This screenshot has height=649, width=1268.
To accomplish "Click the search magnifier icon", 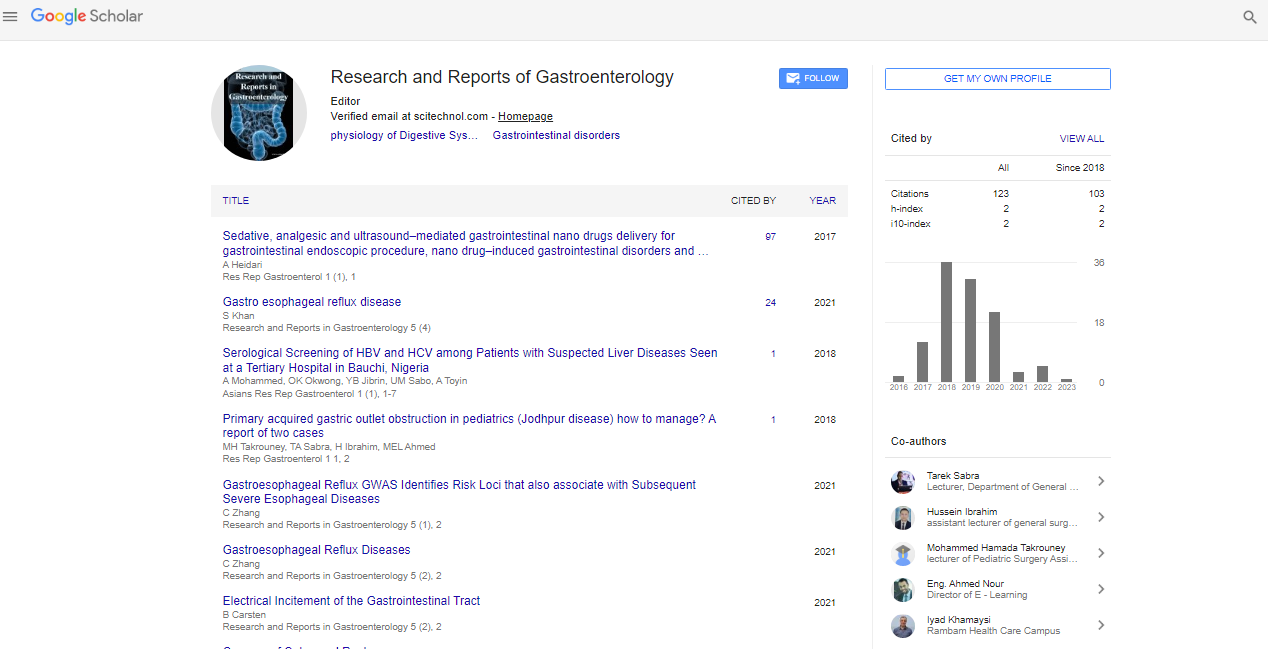I will tap(1249, 17).
